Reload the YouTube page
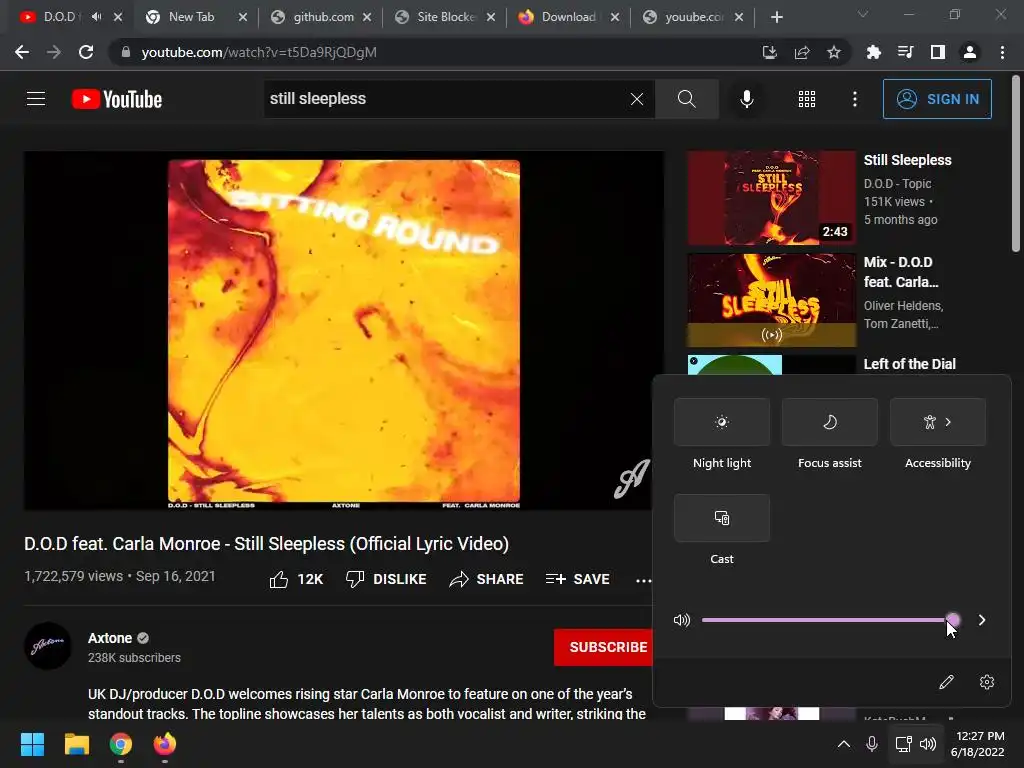Image resolution: width=1024 pixels, height=768 pixels. point(86,52)
